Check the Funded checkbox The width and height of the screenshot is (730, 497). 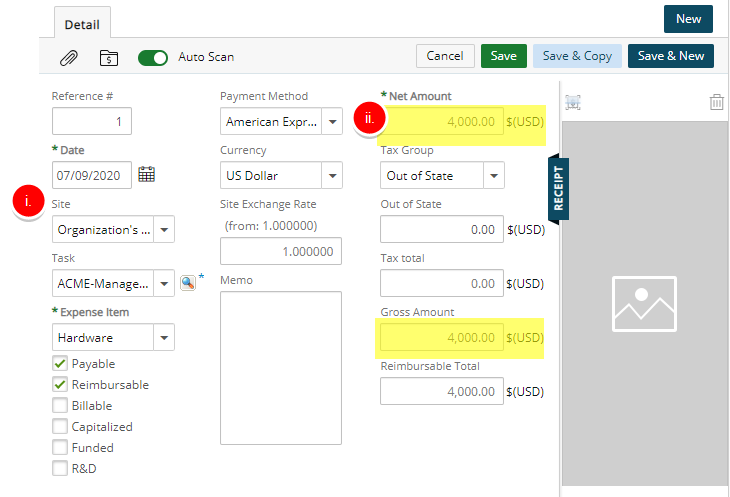click(x=60, y=447)
